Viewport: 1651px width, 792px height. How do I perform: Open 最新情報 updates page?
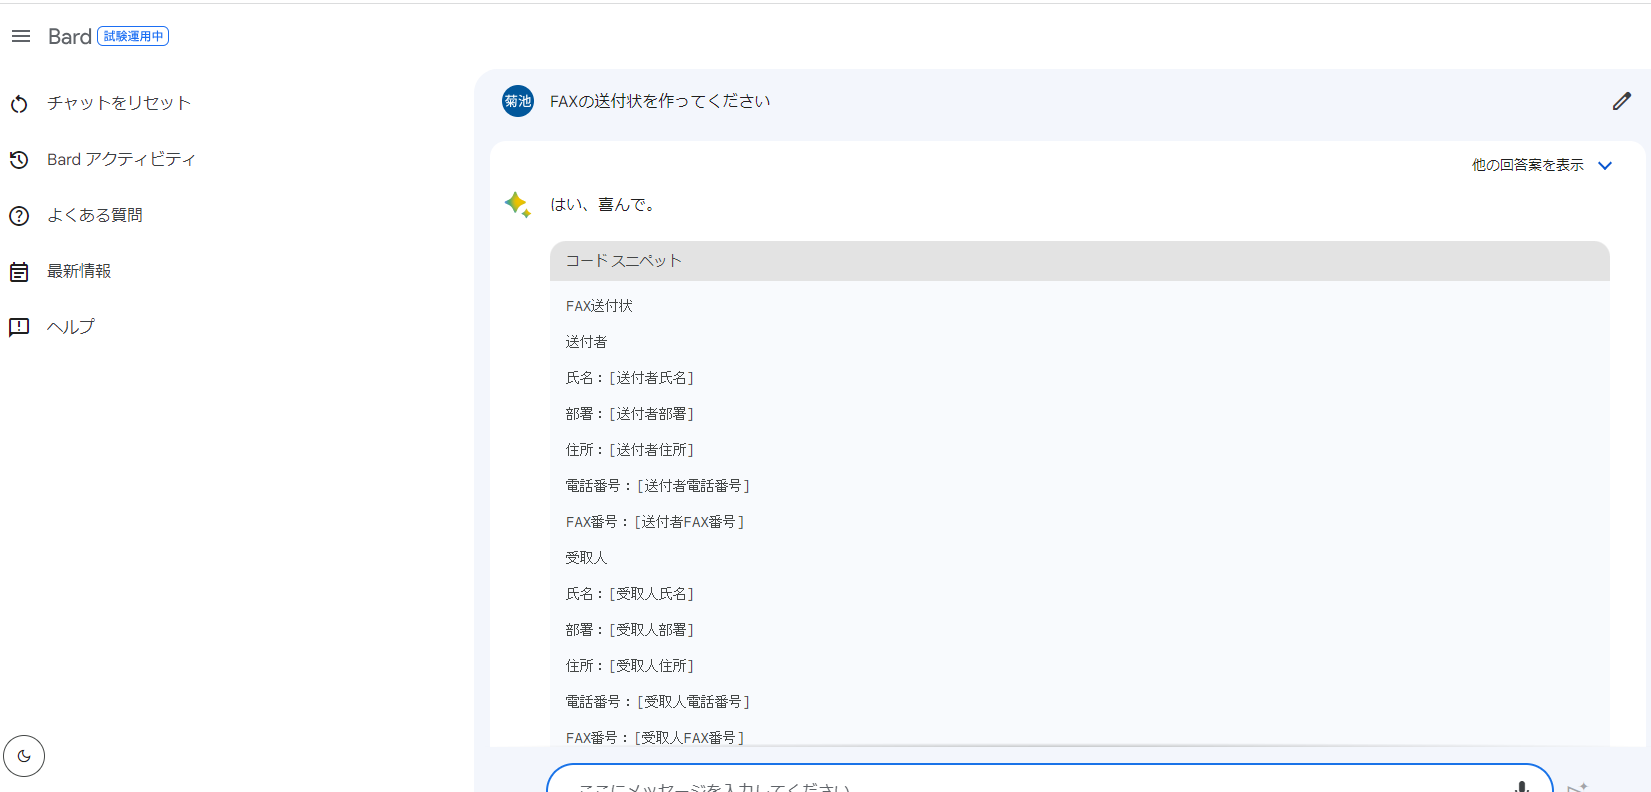click(79, 271)
